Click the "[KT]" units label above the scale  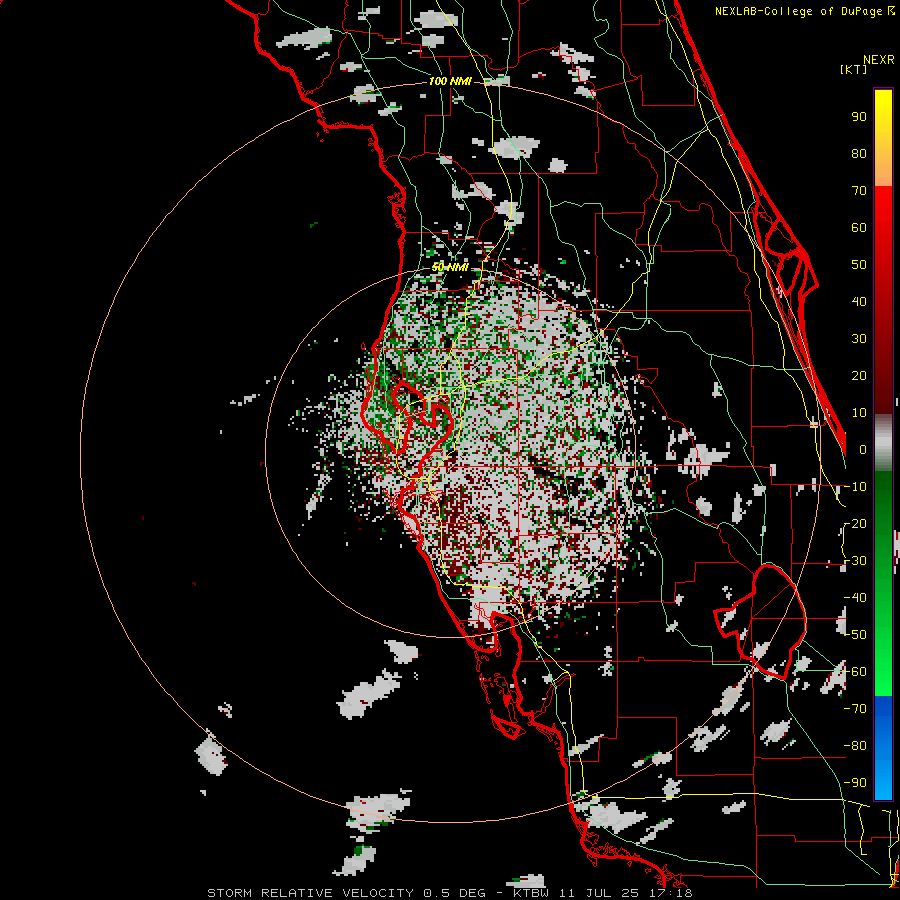click(x=853, y=69)
